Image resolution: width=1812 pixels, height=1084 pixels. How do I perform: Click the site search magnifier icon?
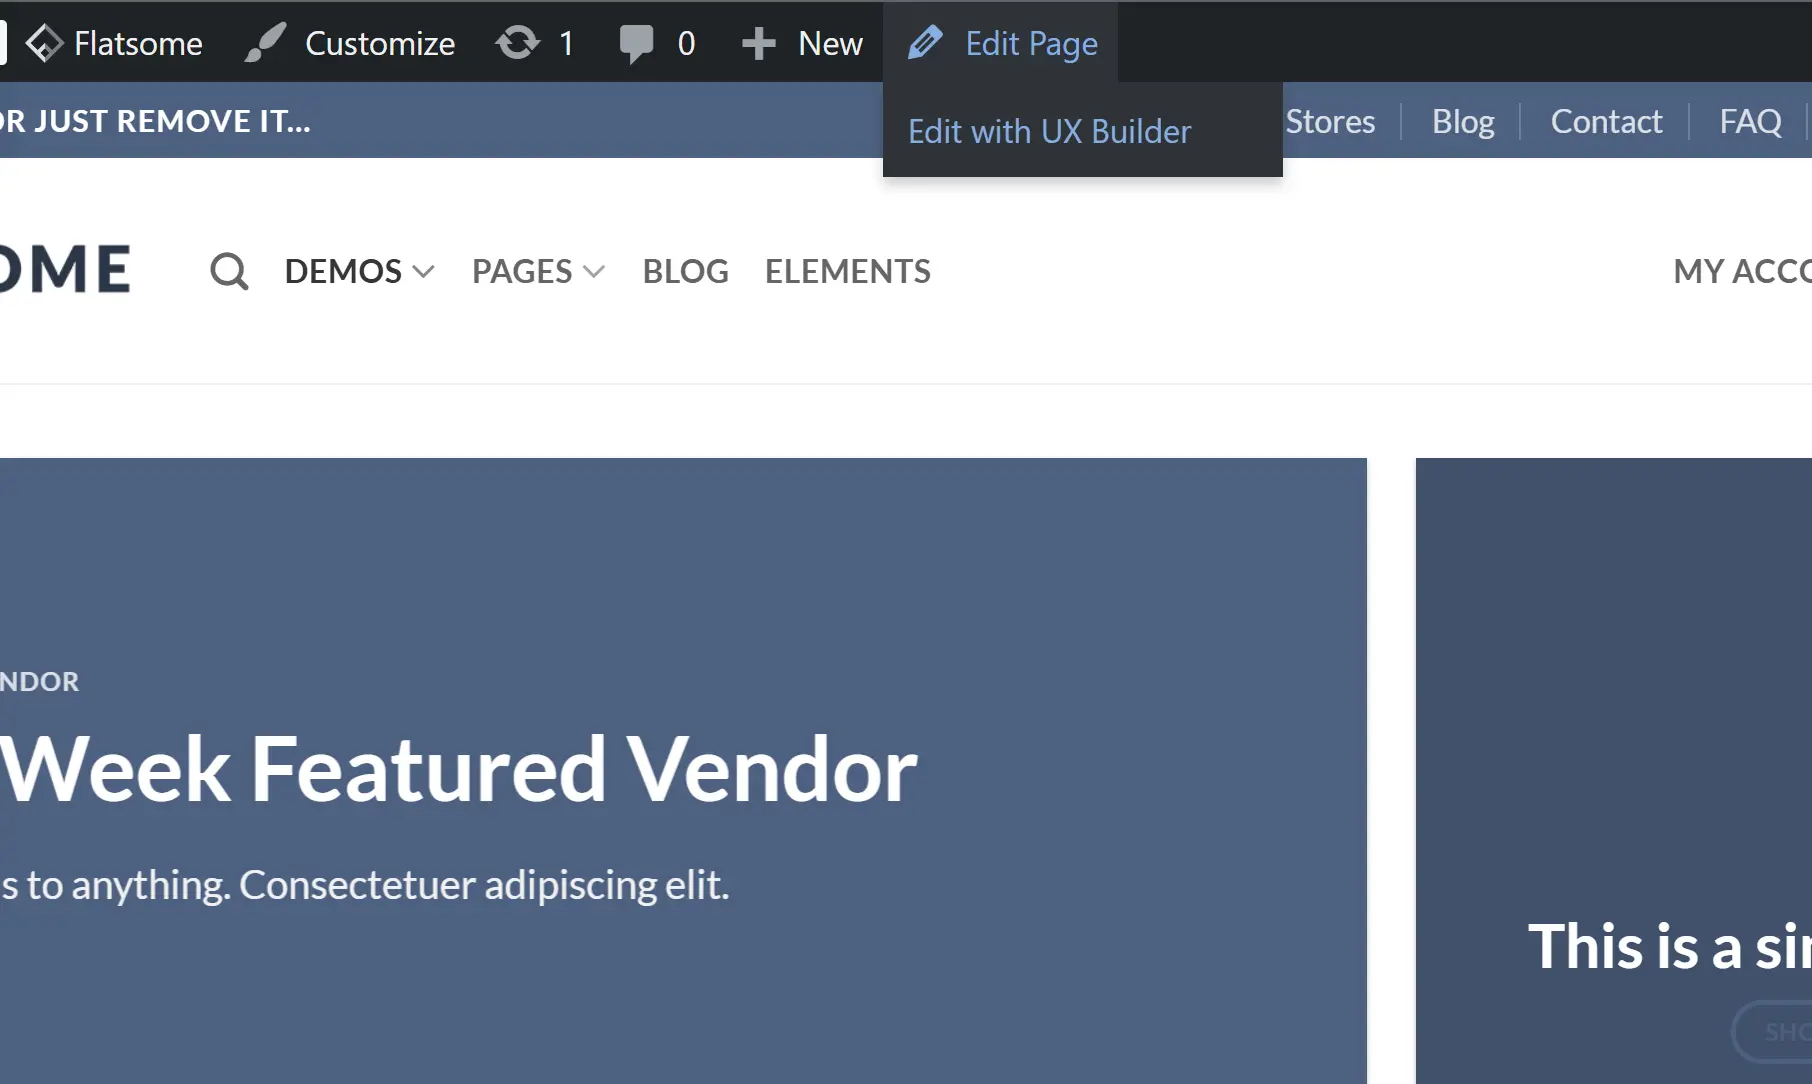[229, 271]
